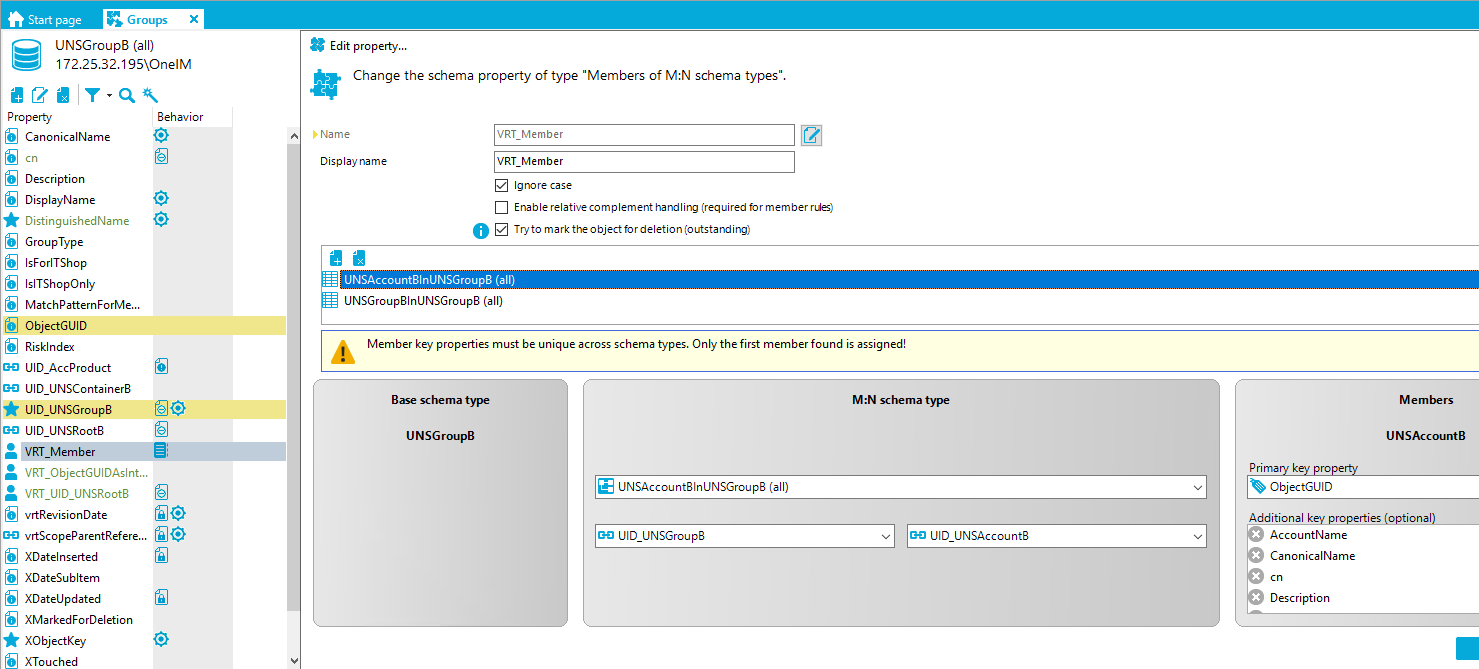The image size is (1479, 669).
Task: Click the delete property toolbar icon
Action: click(x=62, y=94)
